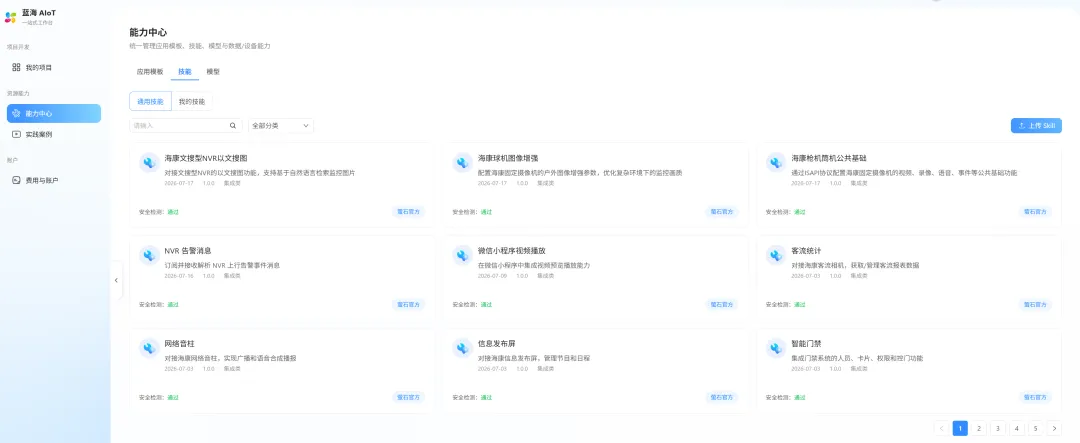Click 萤石官方 tag on NVR 告警消息 card
Screen dimensions: 1080x443
point(408,305)
